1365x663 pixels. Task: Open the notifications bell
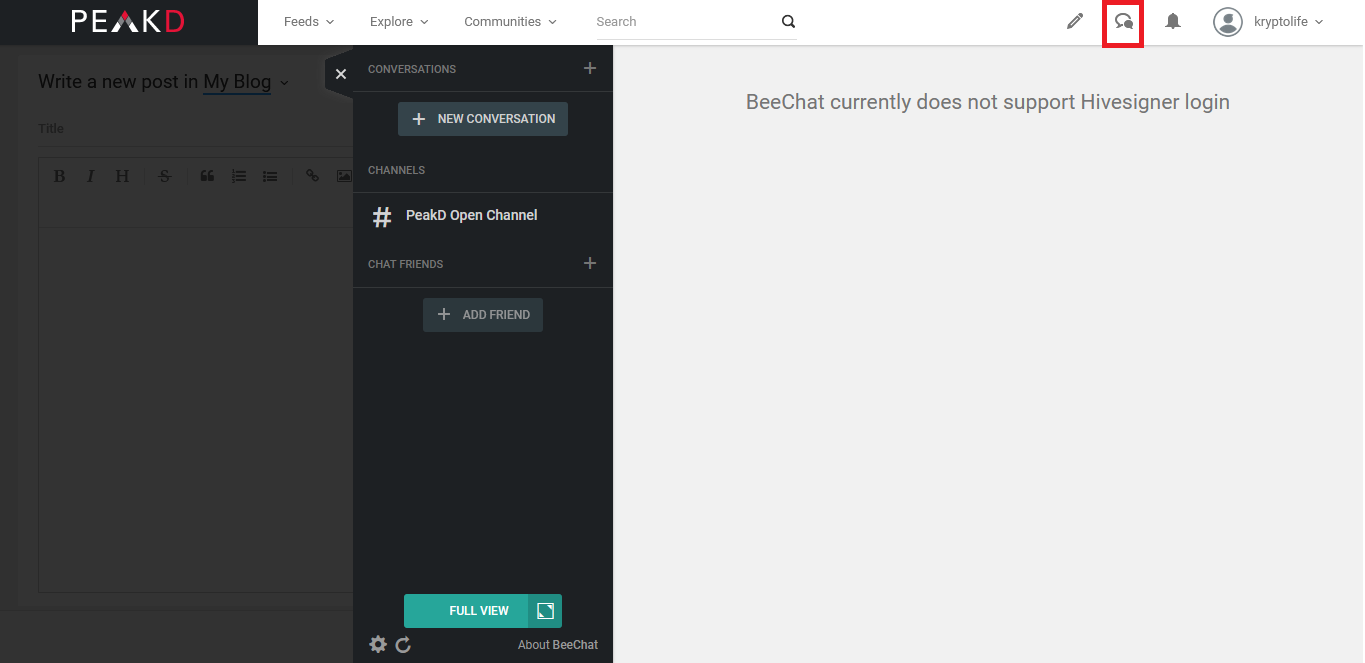[1173, 21]
